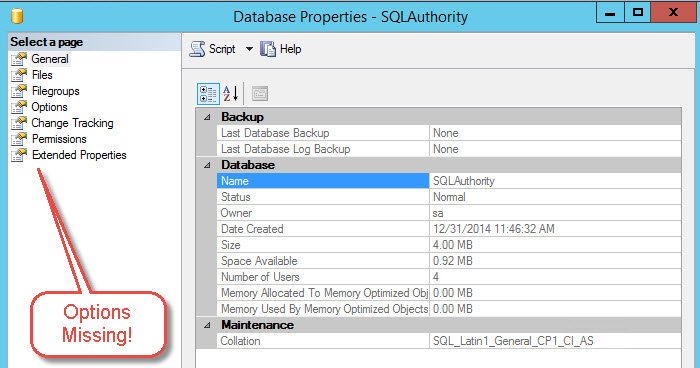This screenshot has width=700, height=368.
Task: Select Memory Used By Memory Optimized Objects row
Action: [x=449, y=309]
